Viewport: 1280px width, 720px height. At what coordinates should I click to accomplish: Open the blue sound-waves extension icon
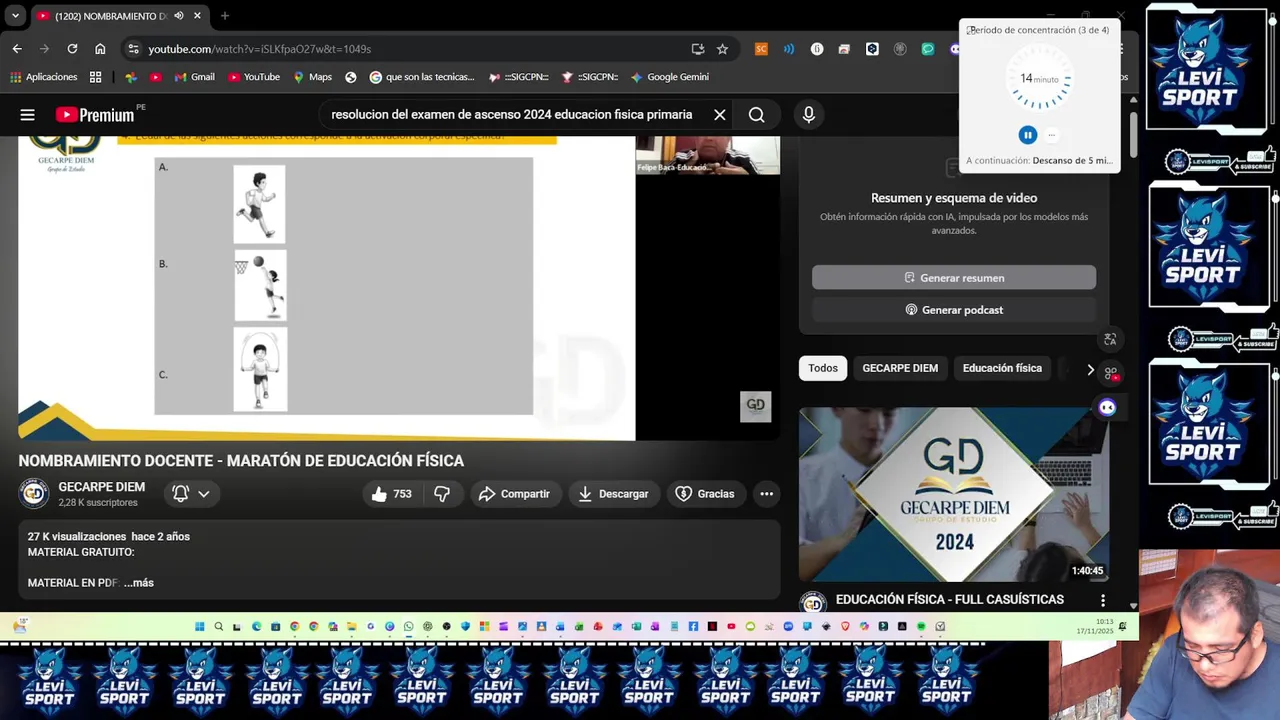click(789, 49)
